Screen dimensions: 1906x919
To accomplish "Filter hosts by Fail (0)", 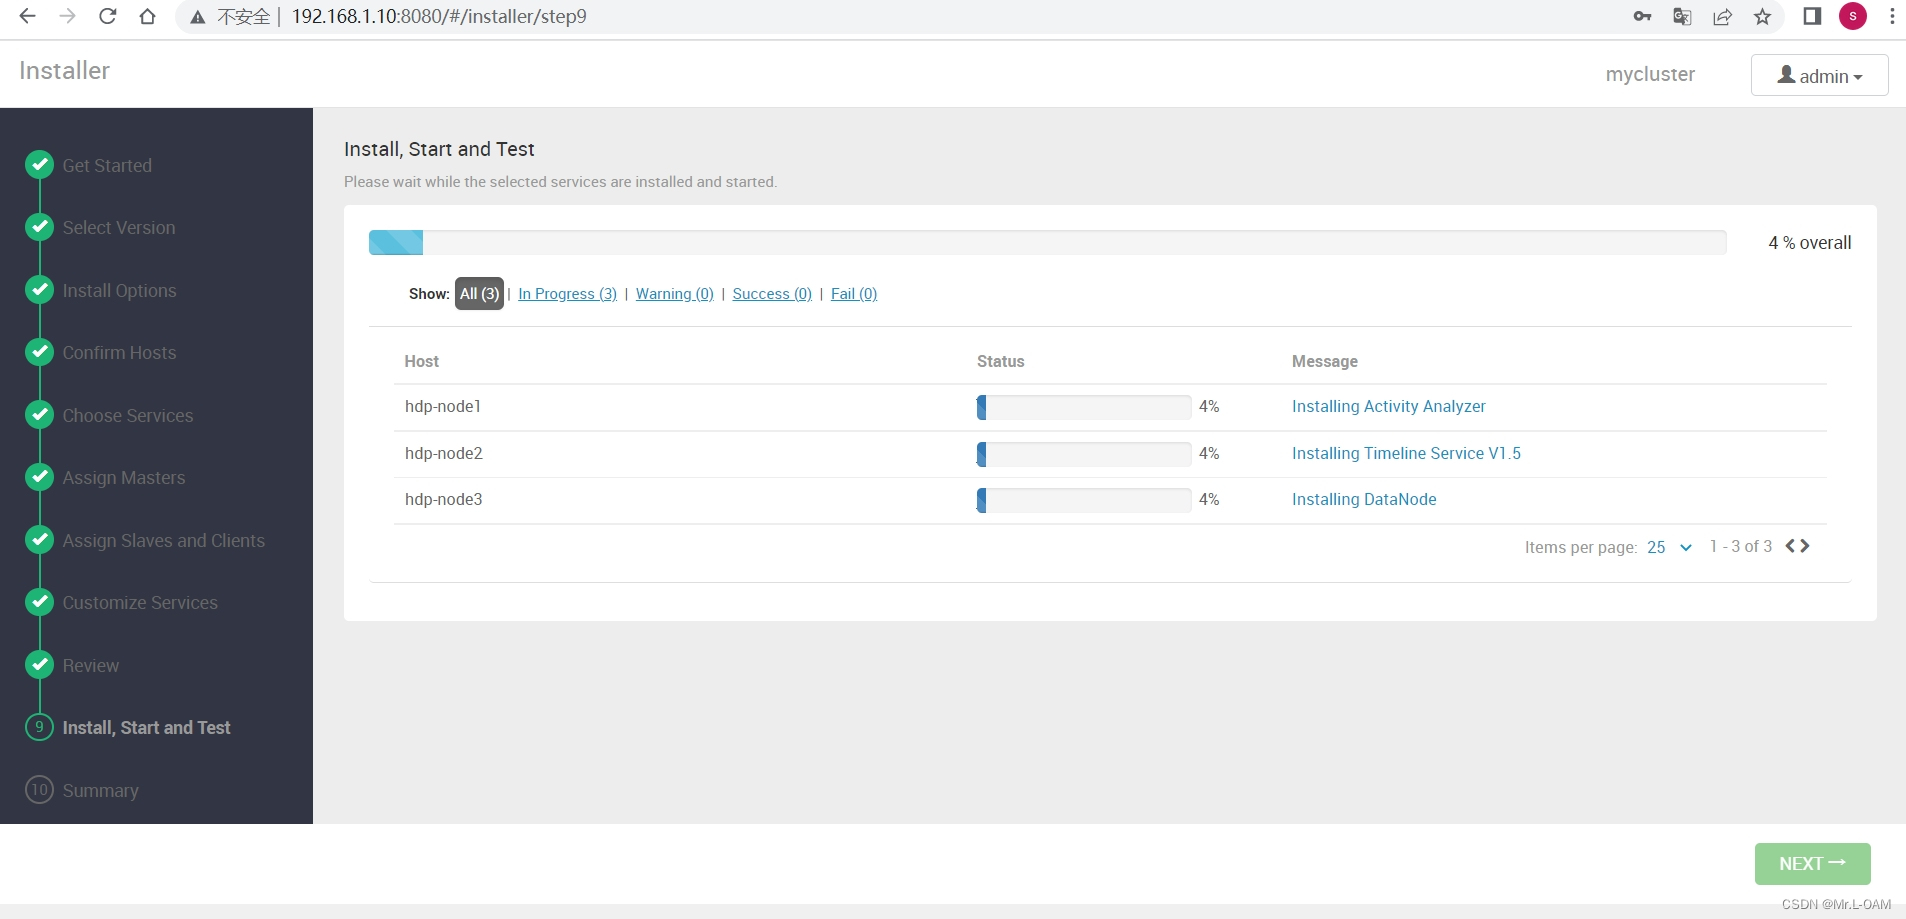I will [854, 293].
